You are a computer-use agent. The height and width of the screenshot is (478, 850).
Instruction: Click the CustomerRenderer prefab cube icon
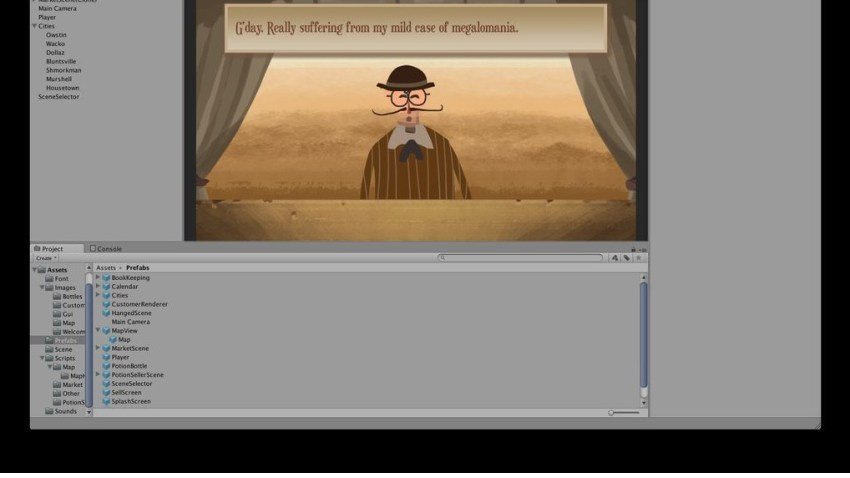click(x=106, y=304)
